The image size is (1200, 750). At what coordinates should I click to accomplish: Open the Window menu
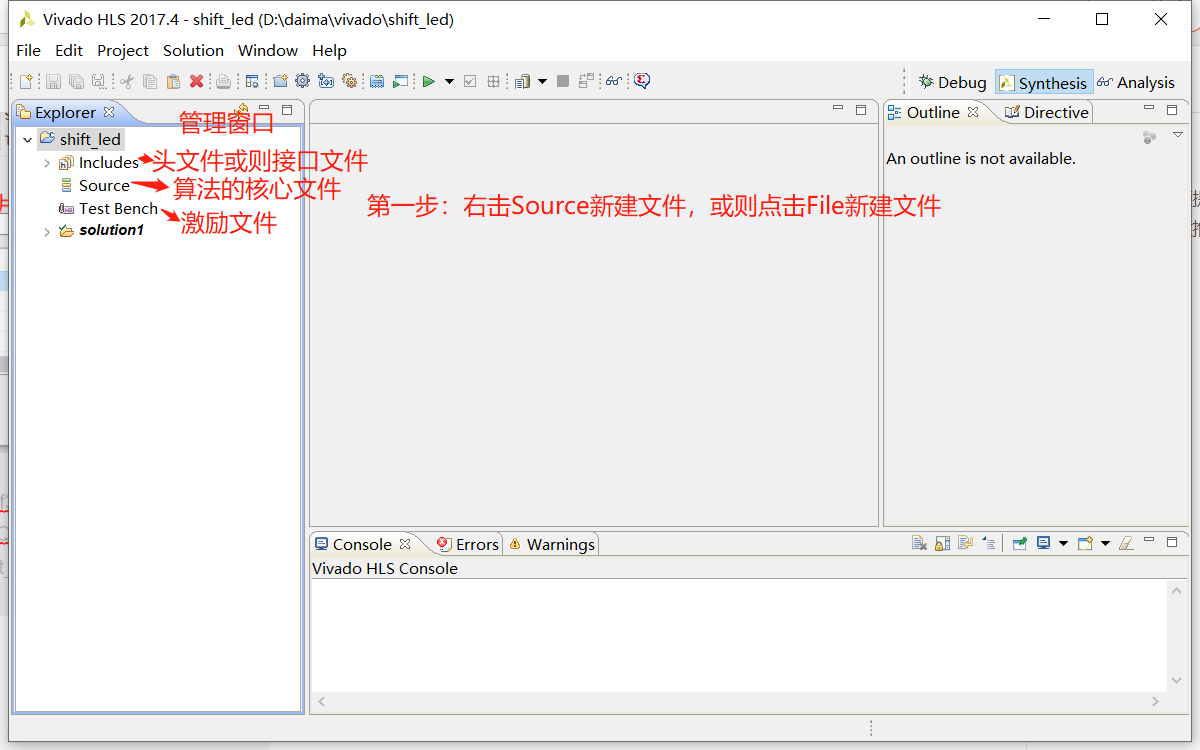268,50
